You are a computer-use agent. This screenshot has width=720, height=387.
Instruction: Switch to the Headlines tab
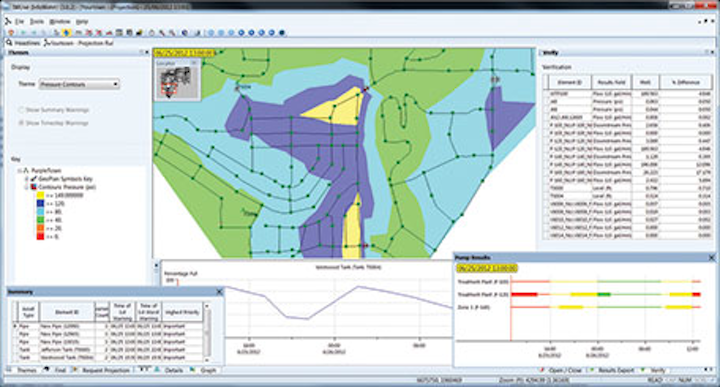tap(24, 43)
